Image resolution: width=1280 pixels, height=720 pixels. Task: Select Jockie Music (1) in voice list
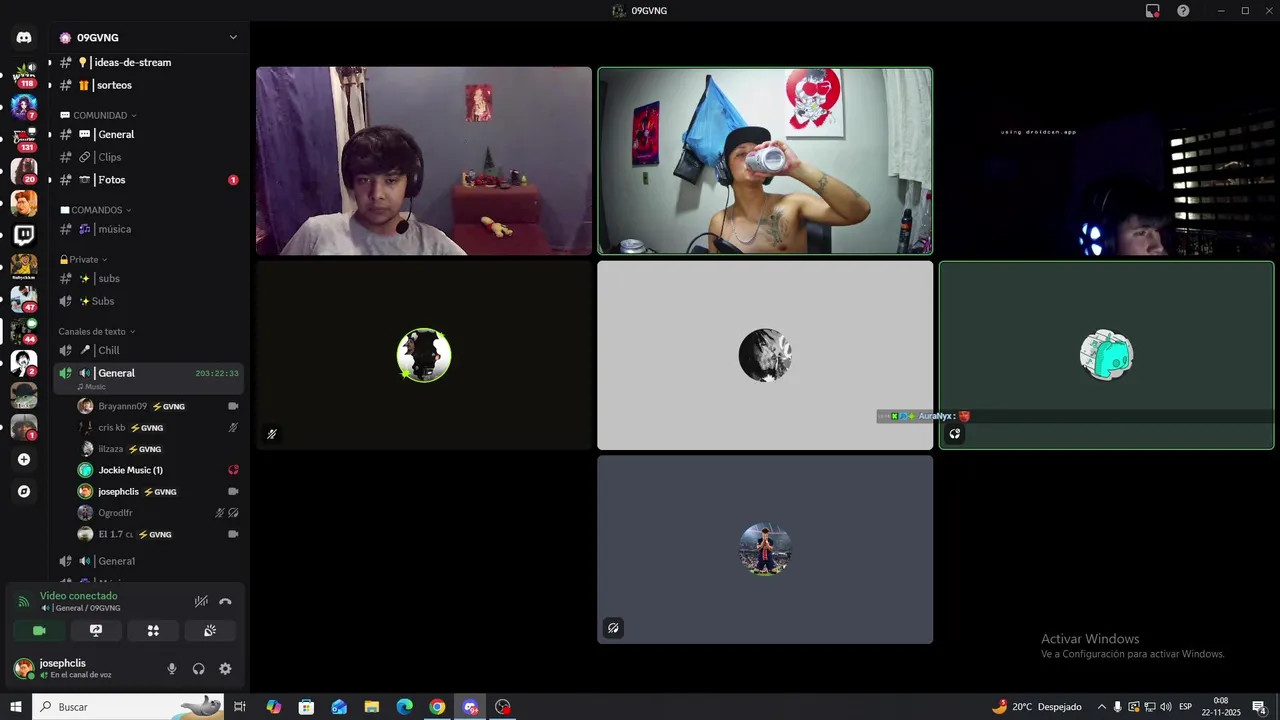[158, 470]
